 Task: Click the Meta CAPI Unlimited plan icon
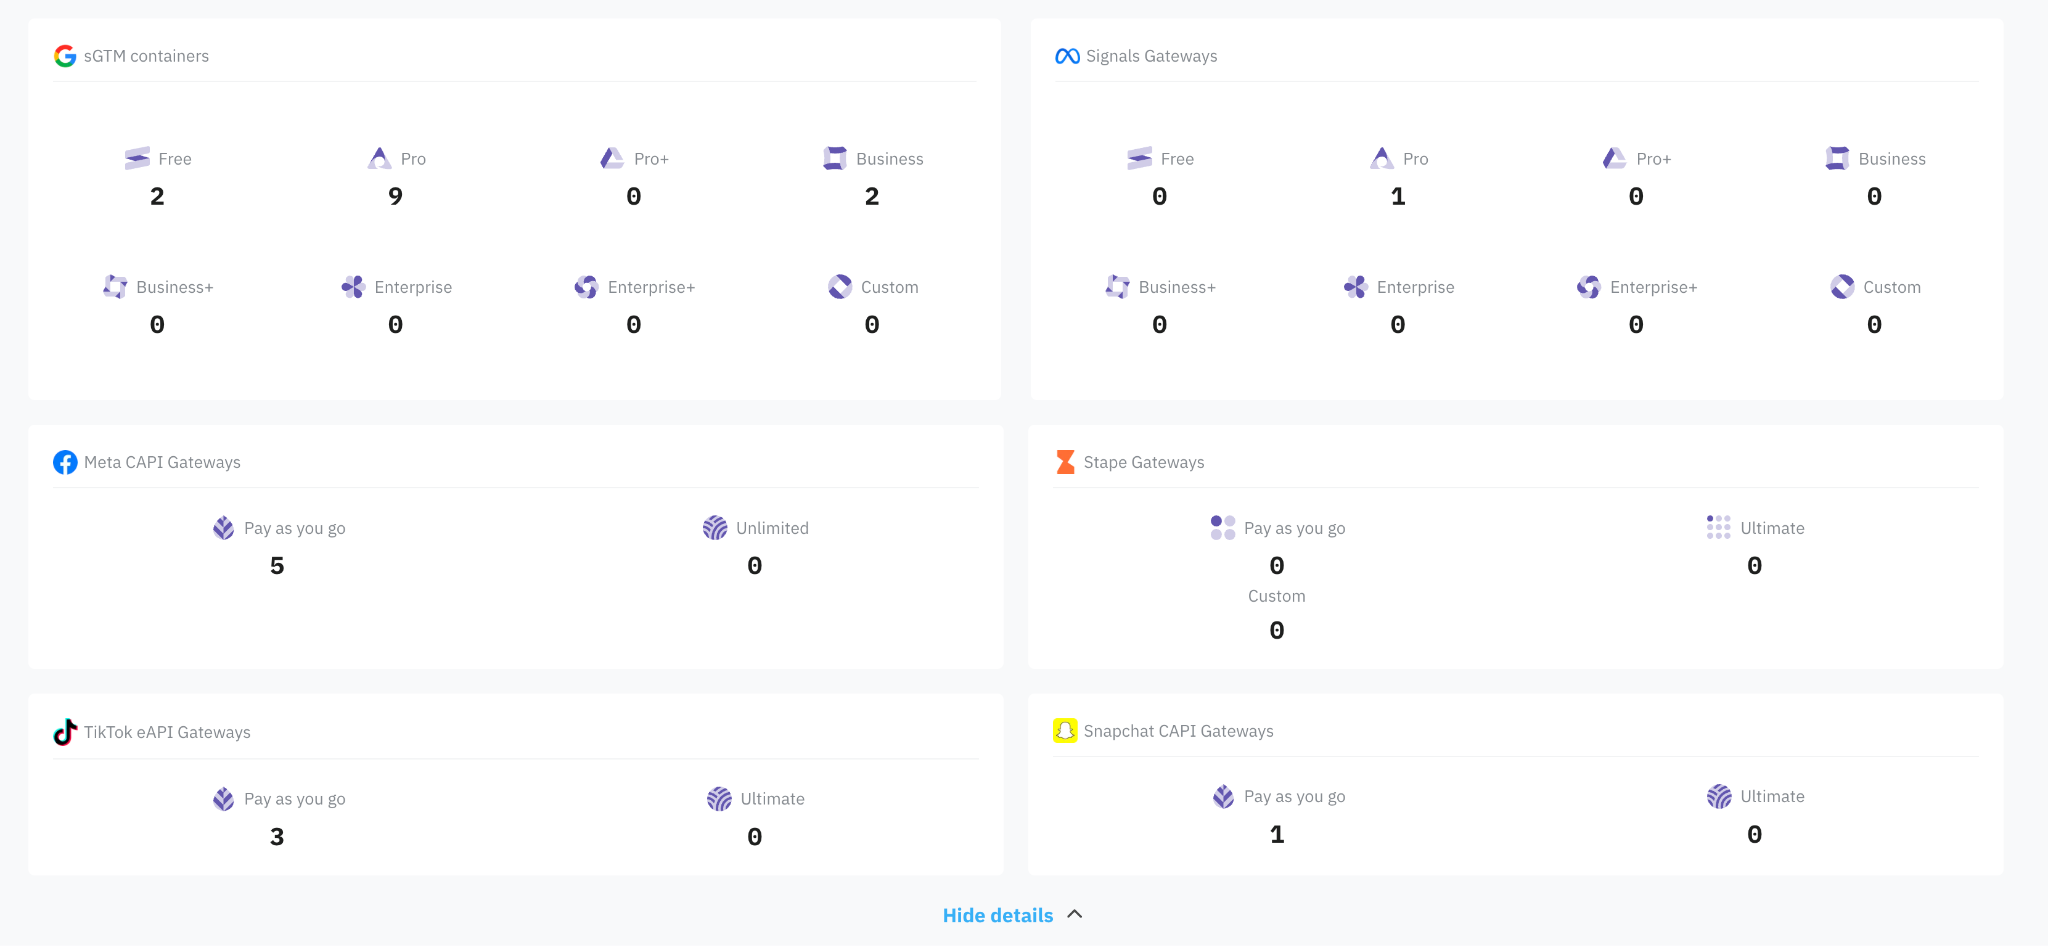[x=715, y=527]
